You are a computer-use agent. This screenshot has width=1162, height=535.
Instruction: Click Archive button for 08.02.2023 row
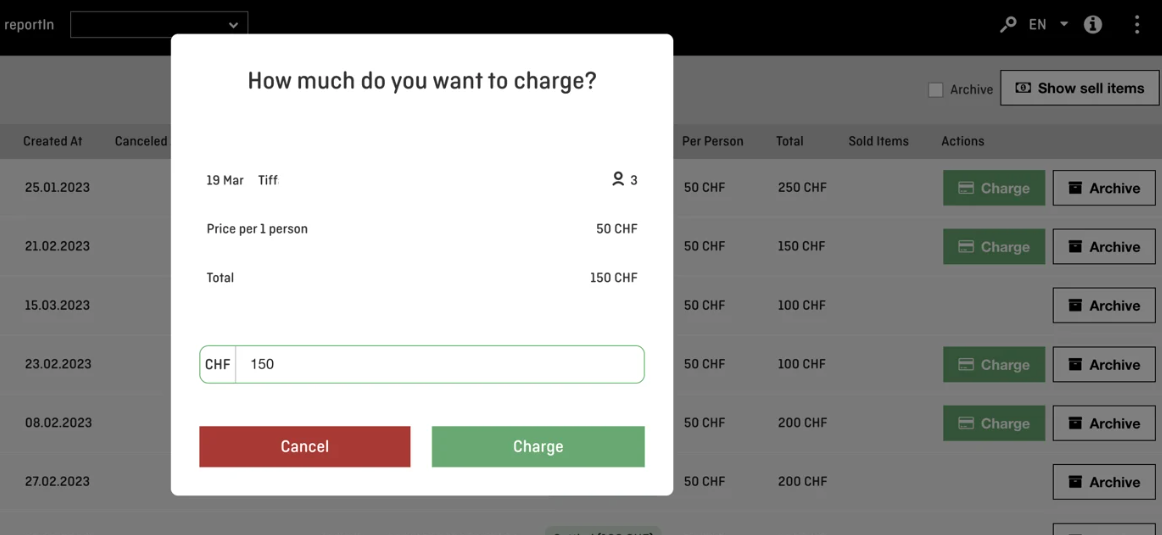coord(1104,423)
